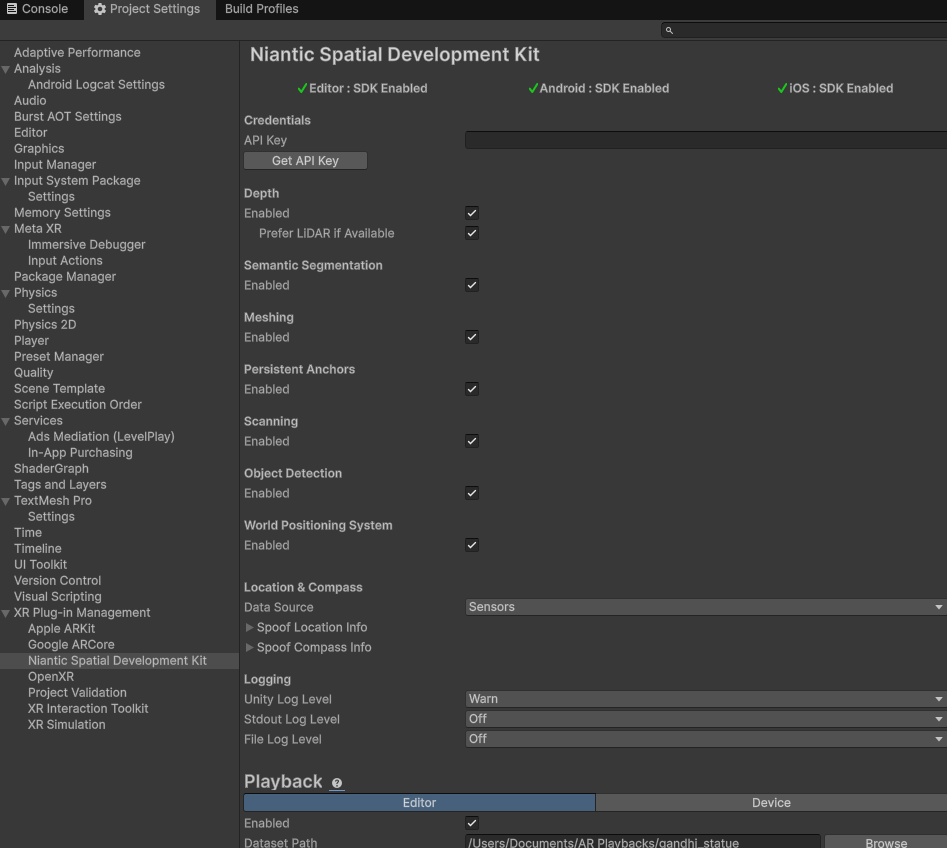Toggle World Positioning System Enabled
Image resolution: width=947 pixels, height=848 pixels.
[x=471, y=545]
